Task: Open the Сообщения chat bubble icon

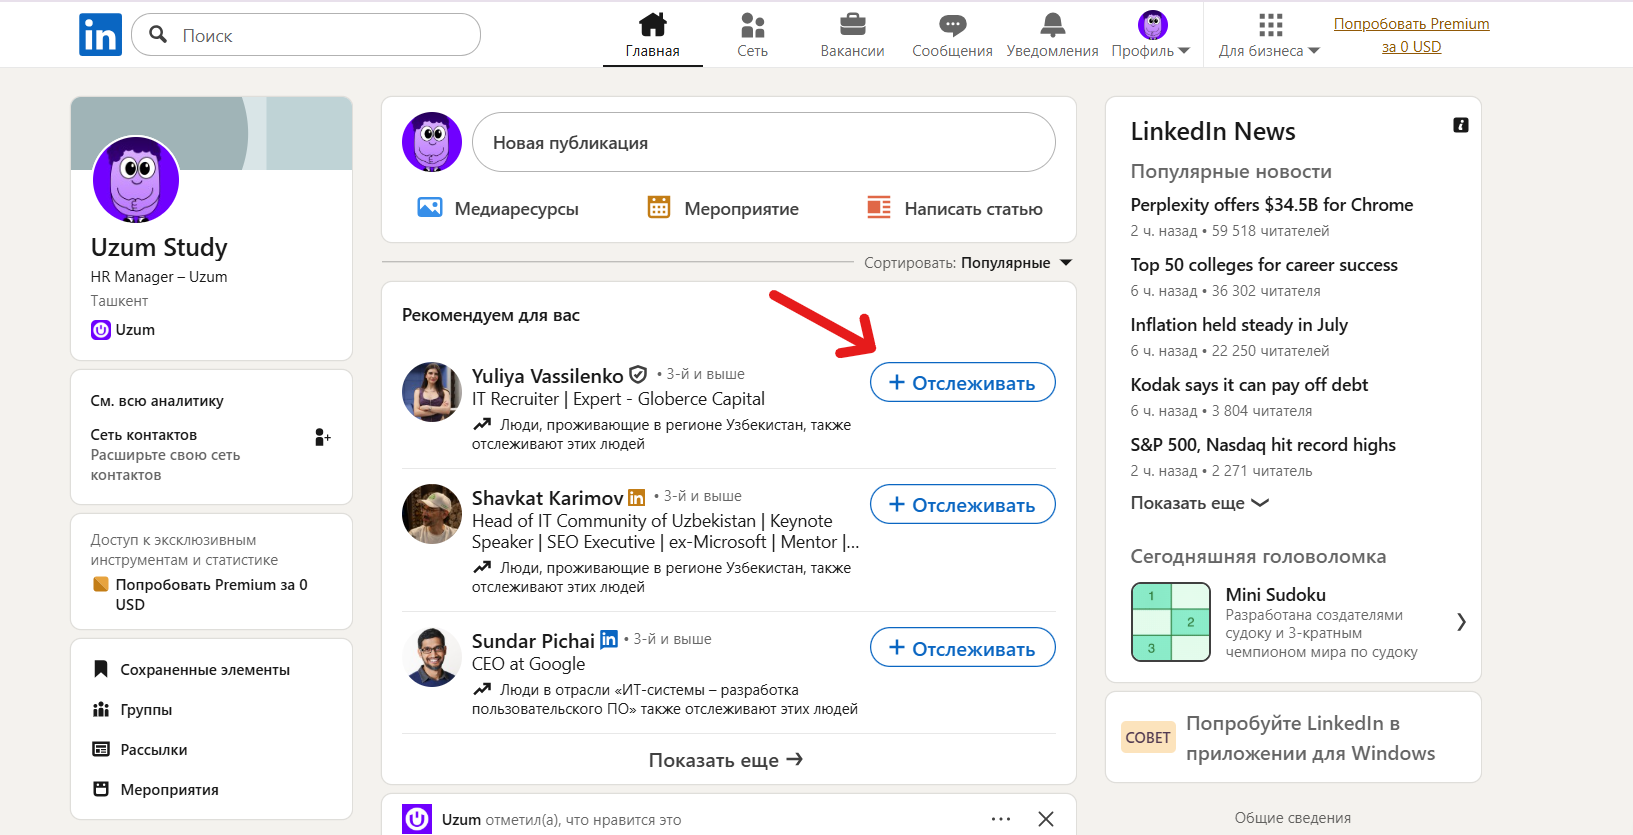Action: [x=952, y=25]
